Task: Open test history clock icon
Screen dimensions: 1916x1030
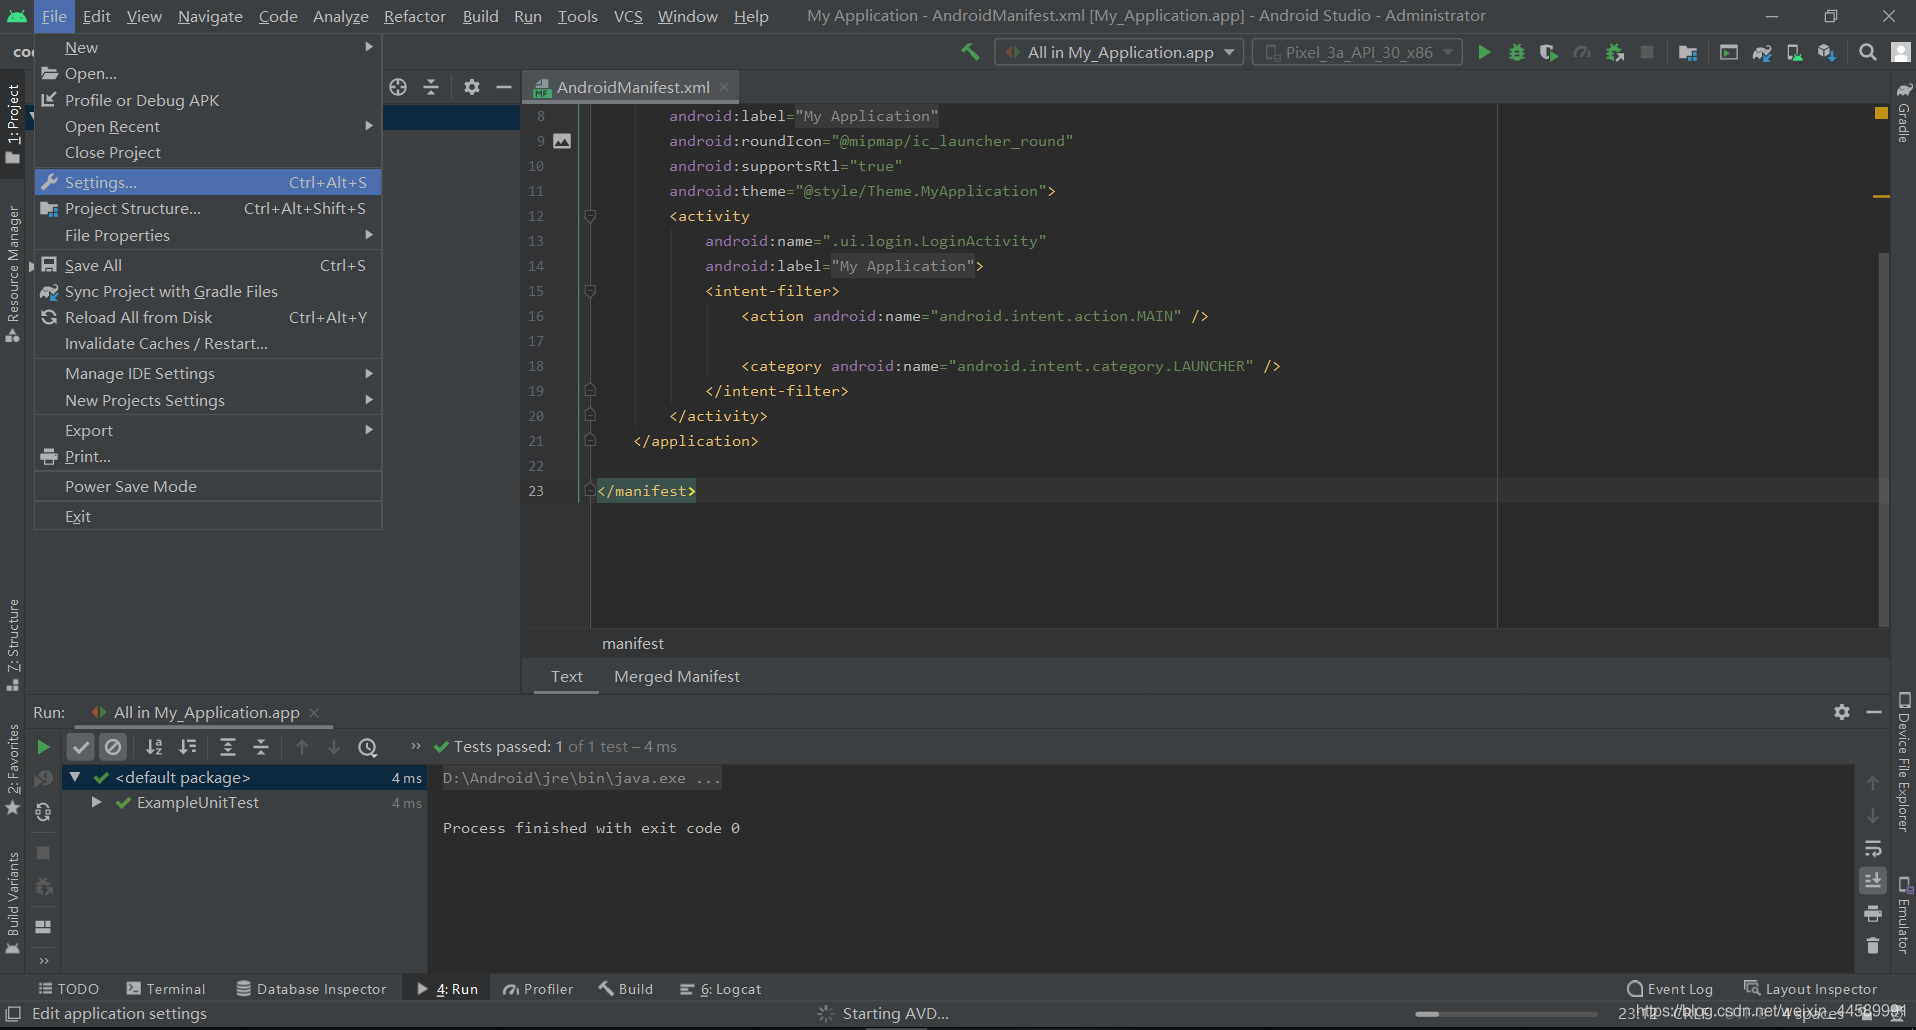Action: tap(368, 747)
